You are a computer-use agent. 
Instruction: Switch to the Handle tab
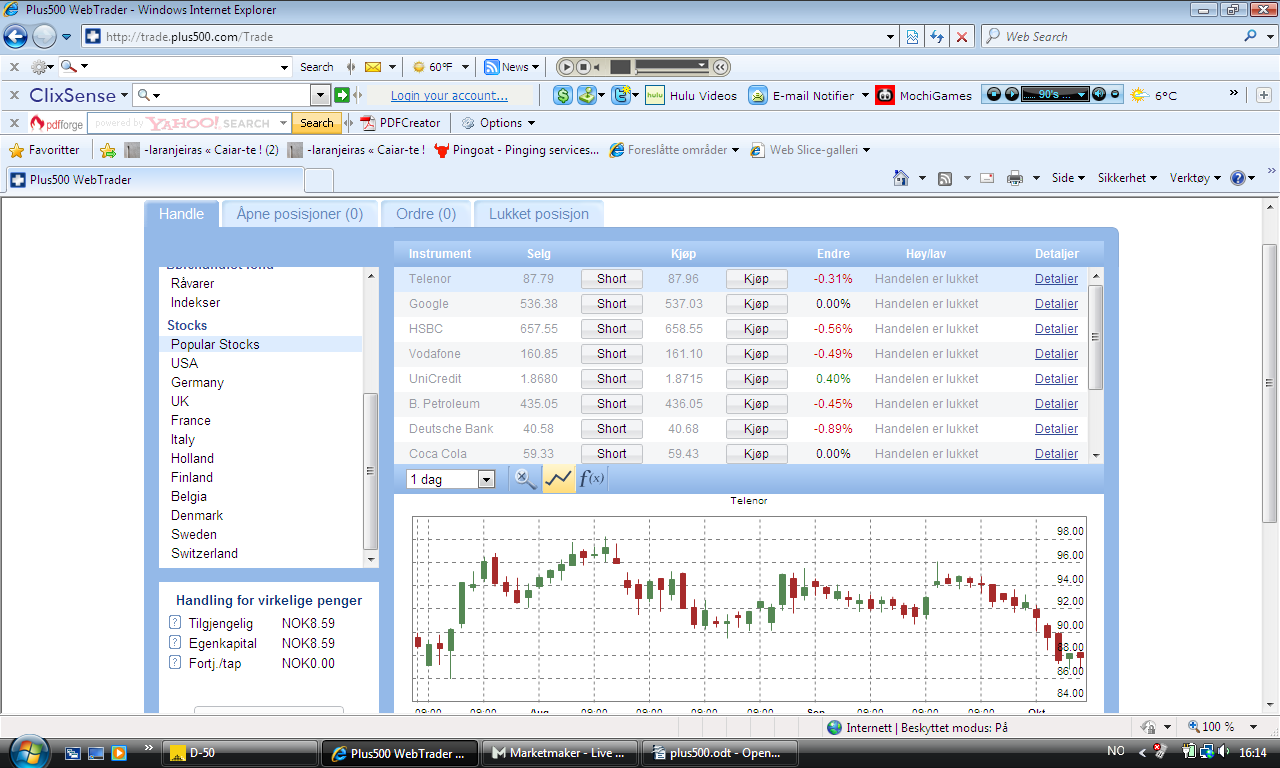(x=181, y=214)
